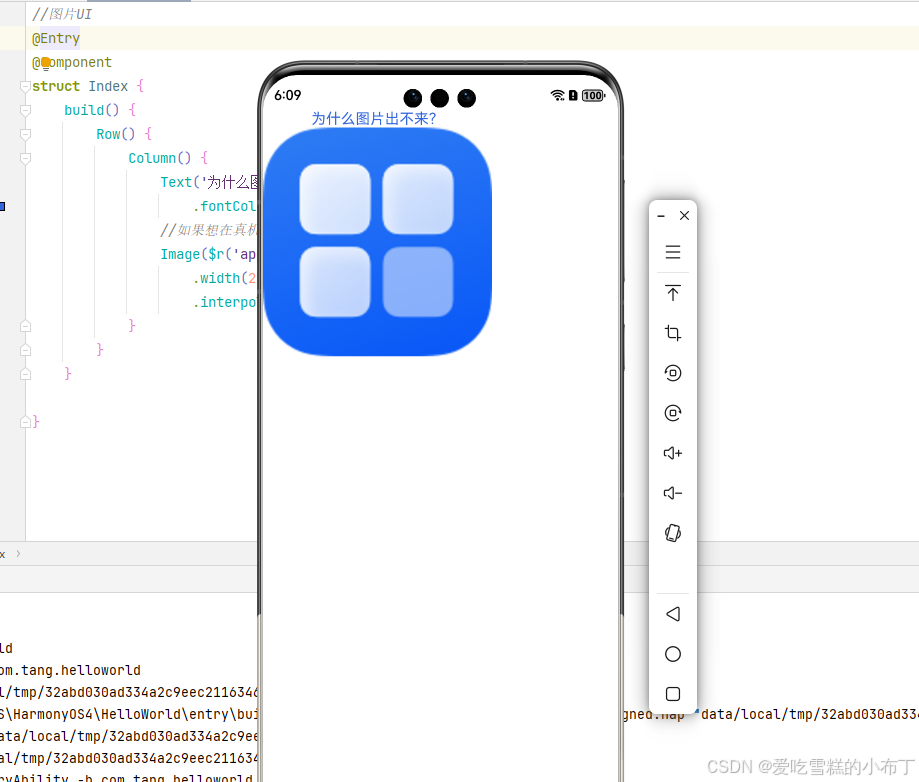This screenshot has width=919, height=782.
Task: Click fold end marker of struct closing brace
Action: point(25,422)
